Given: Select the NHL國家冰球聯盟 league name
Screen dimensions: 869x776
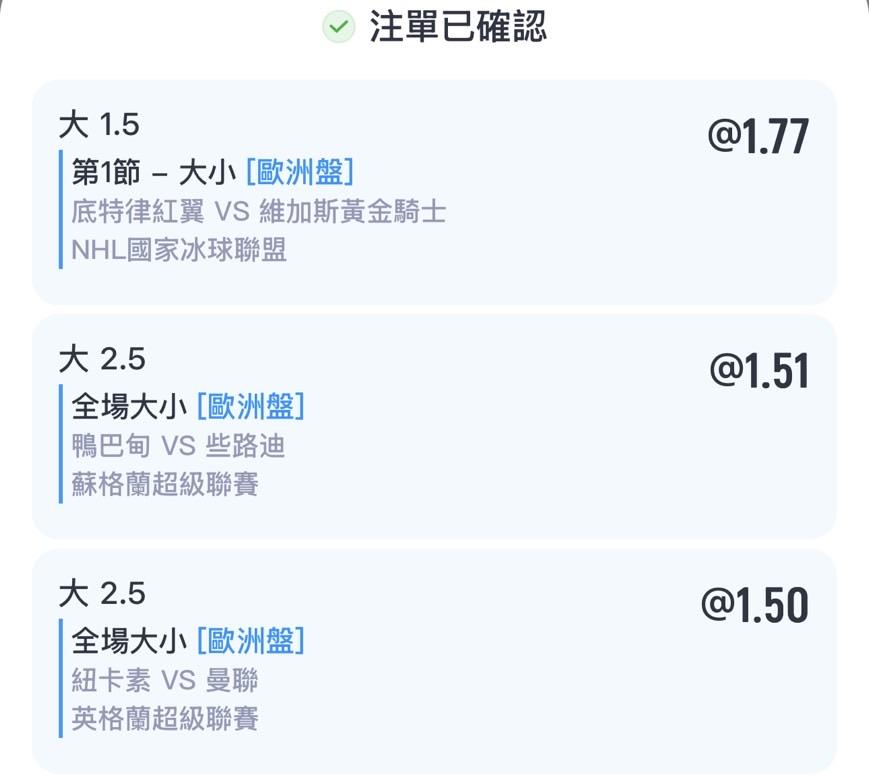Looking at the screenshot, I should (x=179, y=250).
